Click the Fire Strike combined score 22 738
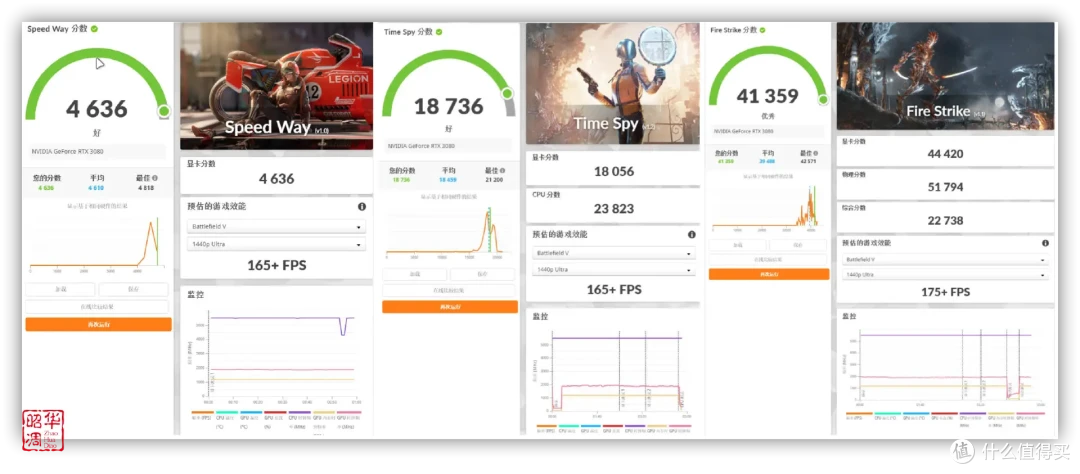The width and height of the screenshot is (1080, 474). pos(945,220)
